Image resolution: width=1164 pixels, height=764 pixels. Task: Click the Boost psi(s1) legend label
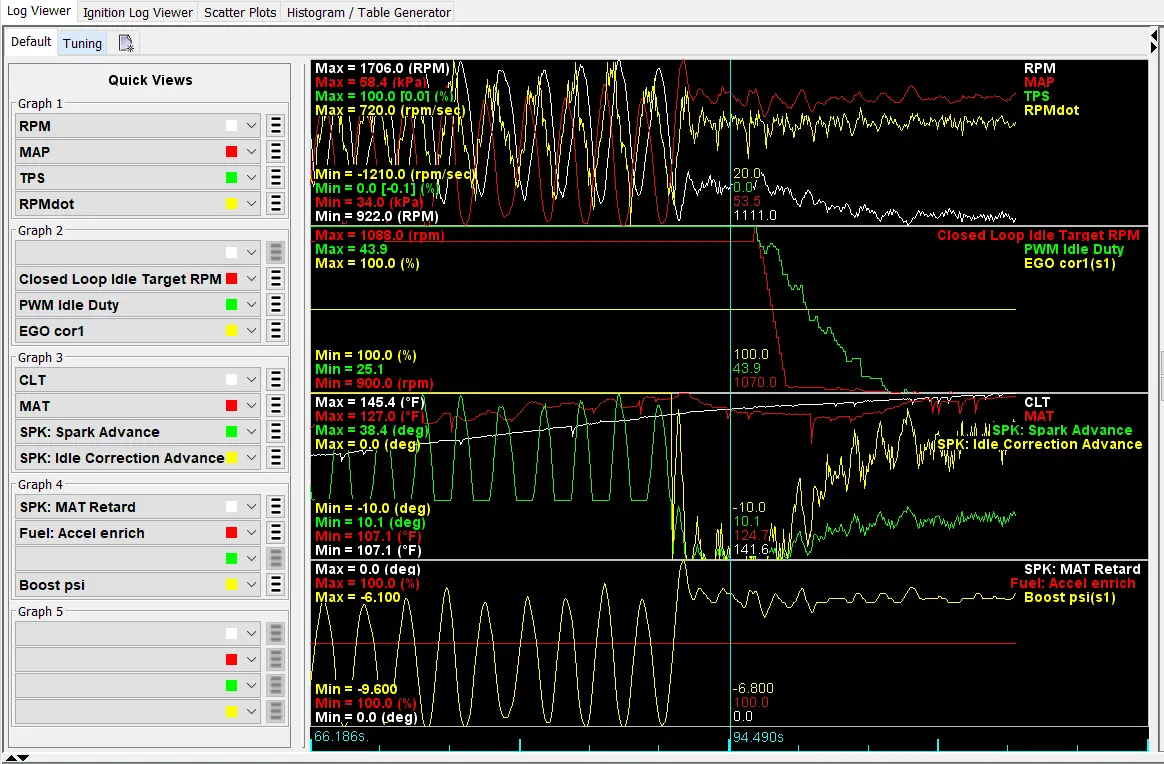click(x=1070, y=598)
